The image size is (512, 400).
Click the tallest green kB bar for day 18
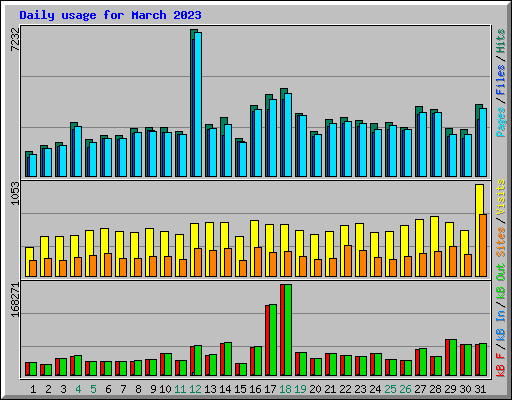point(288,330)
